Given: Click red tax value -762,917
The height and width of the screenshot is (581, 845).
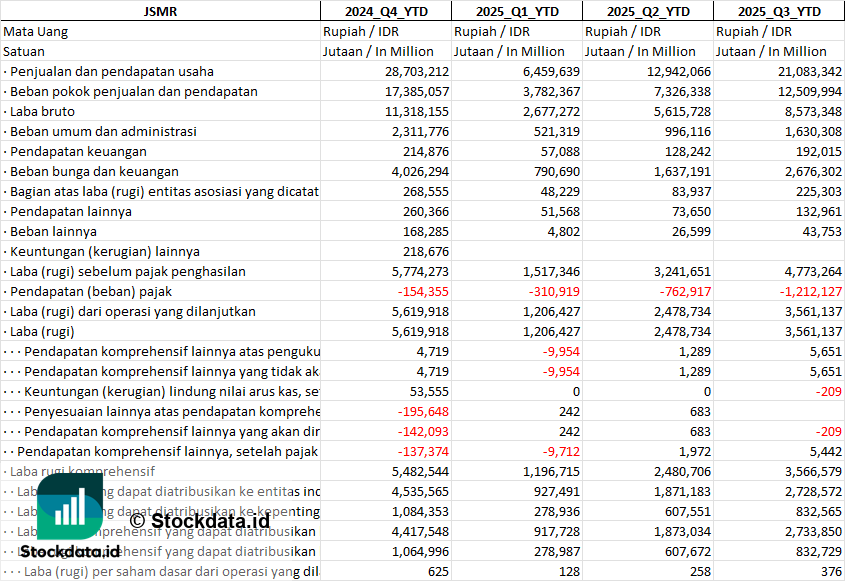Looking at the screenshot, I should tap(685, 292).
